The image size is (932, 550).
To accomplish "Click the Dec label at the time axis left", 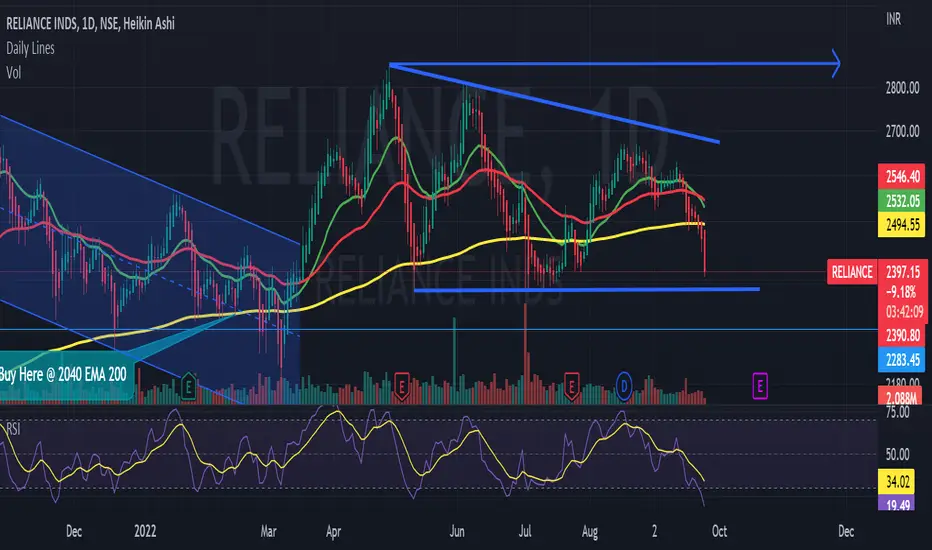I will coord(74,531).
